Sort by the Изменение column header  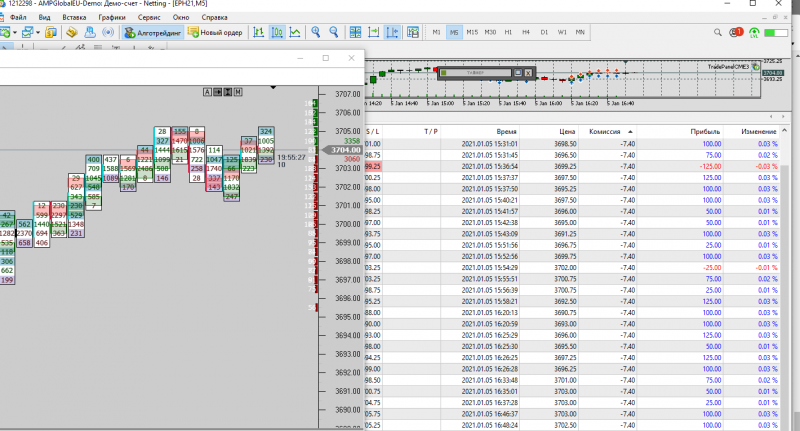pos(759,132)
